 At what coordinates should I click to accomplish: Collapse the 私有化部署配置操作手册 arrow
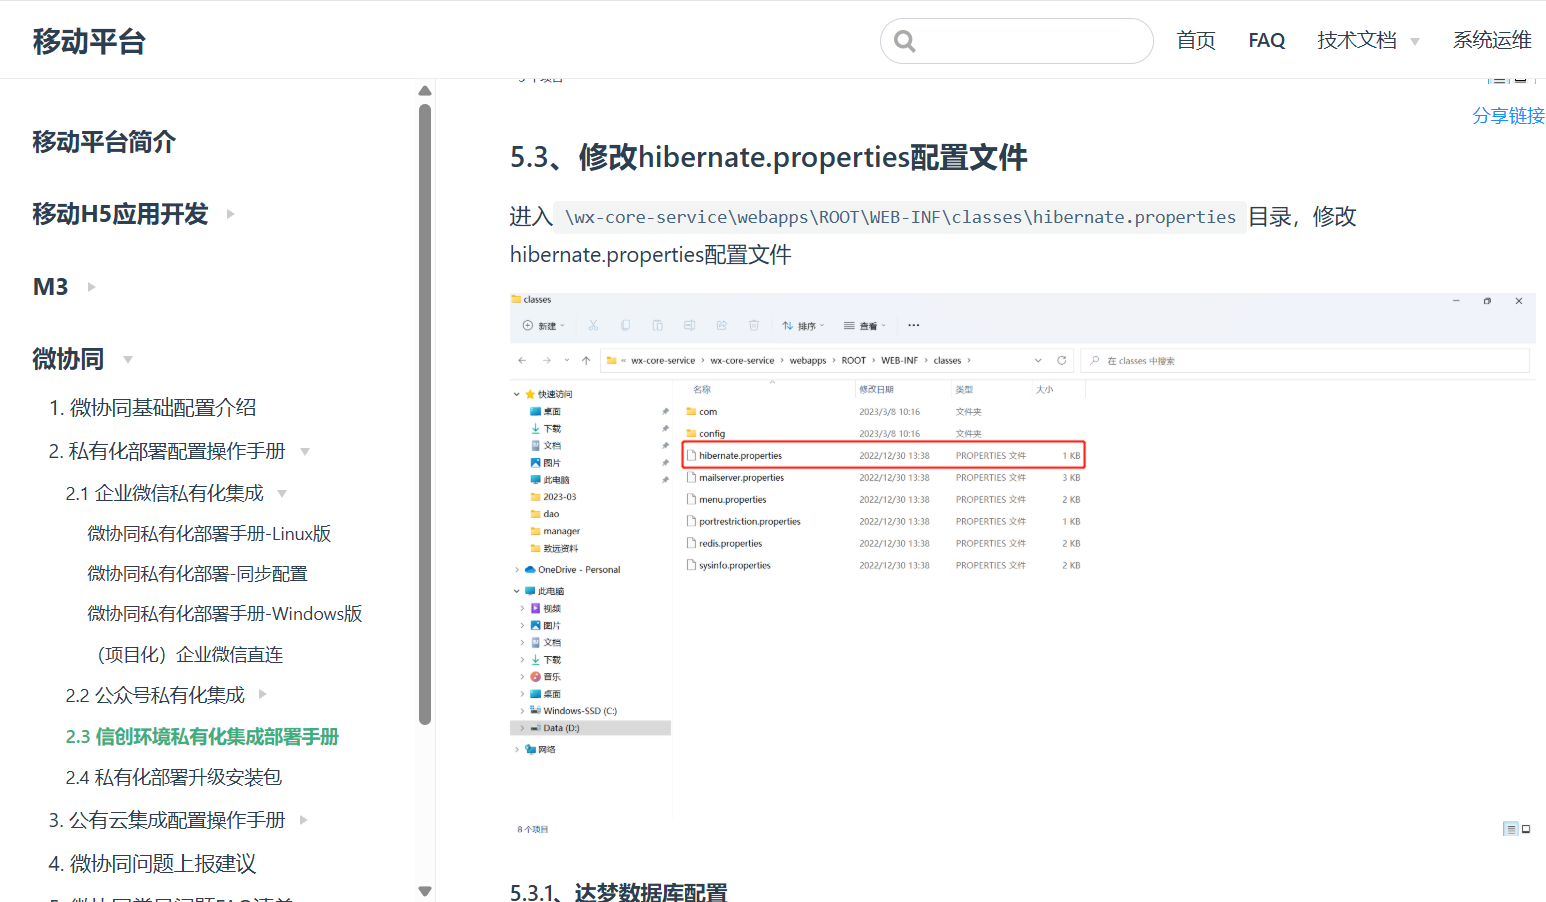[305, 452]
